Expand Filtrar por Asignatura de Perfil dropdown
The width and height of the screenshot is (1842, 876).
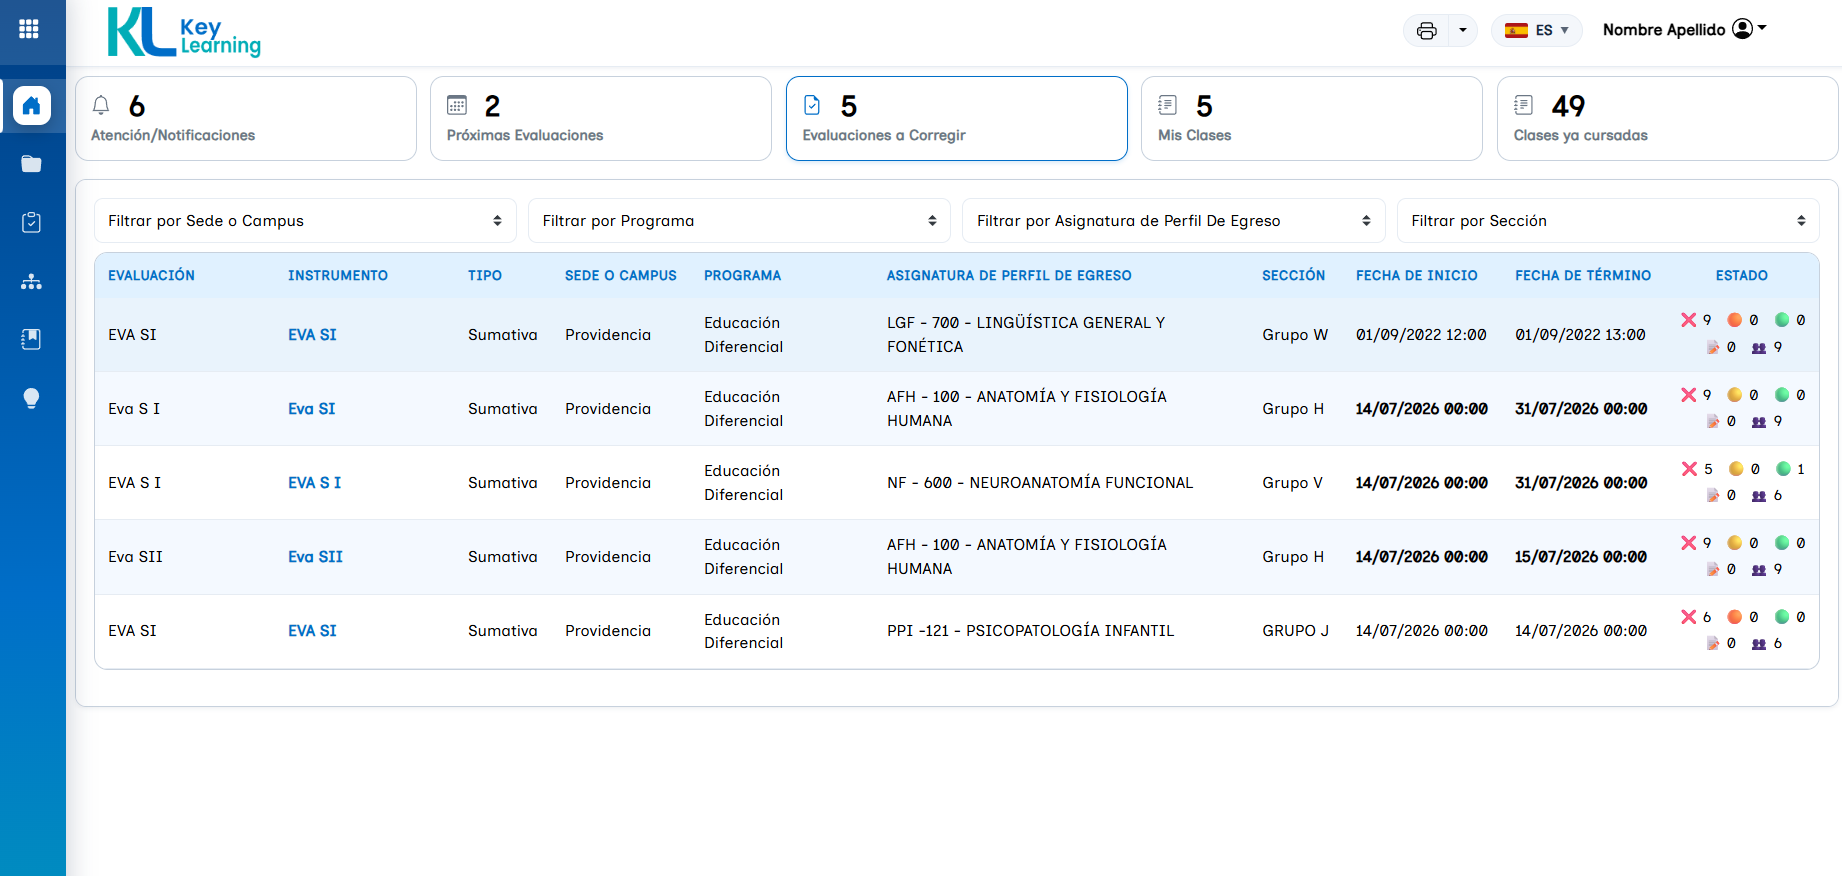[x=1174, y=221]
